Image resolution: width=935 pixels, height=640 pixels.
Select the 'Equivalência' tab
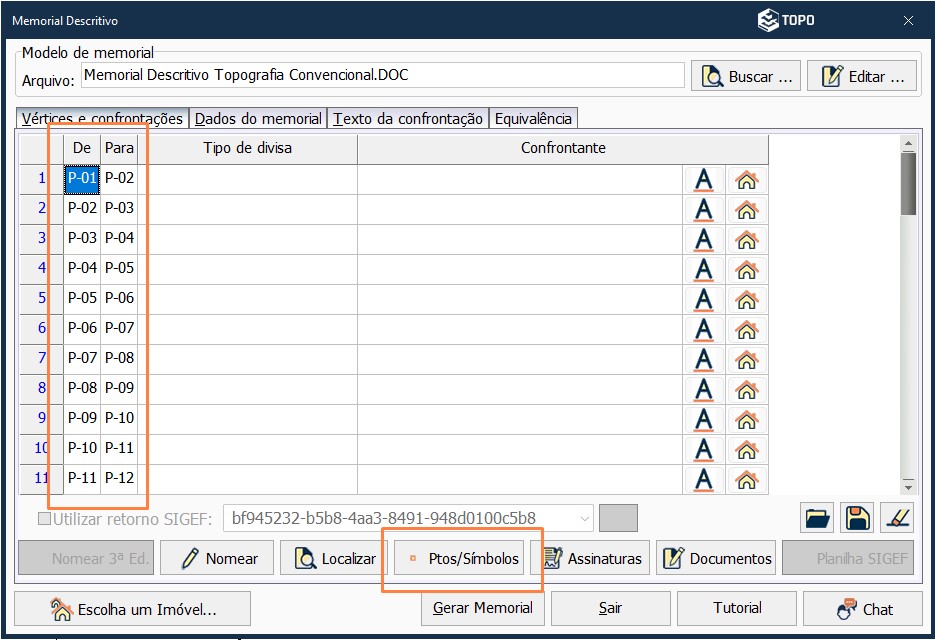(x=533, y=117)
